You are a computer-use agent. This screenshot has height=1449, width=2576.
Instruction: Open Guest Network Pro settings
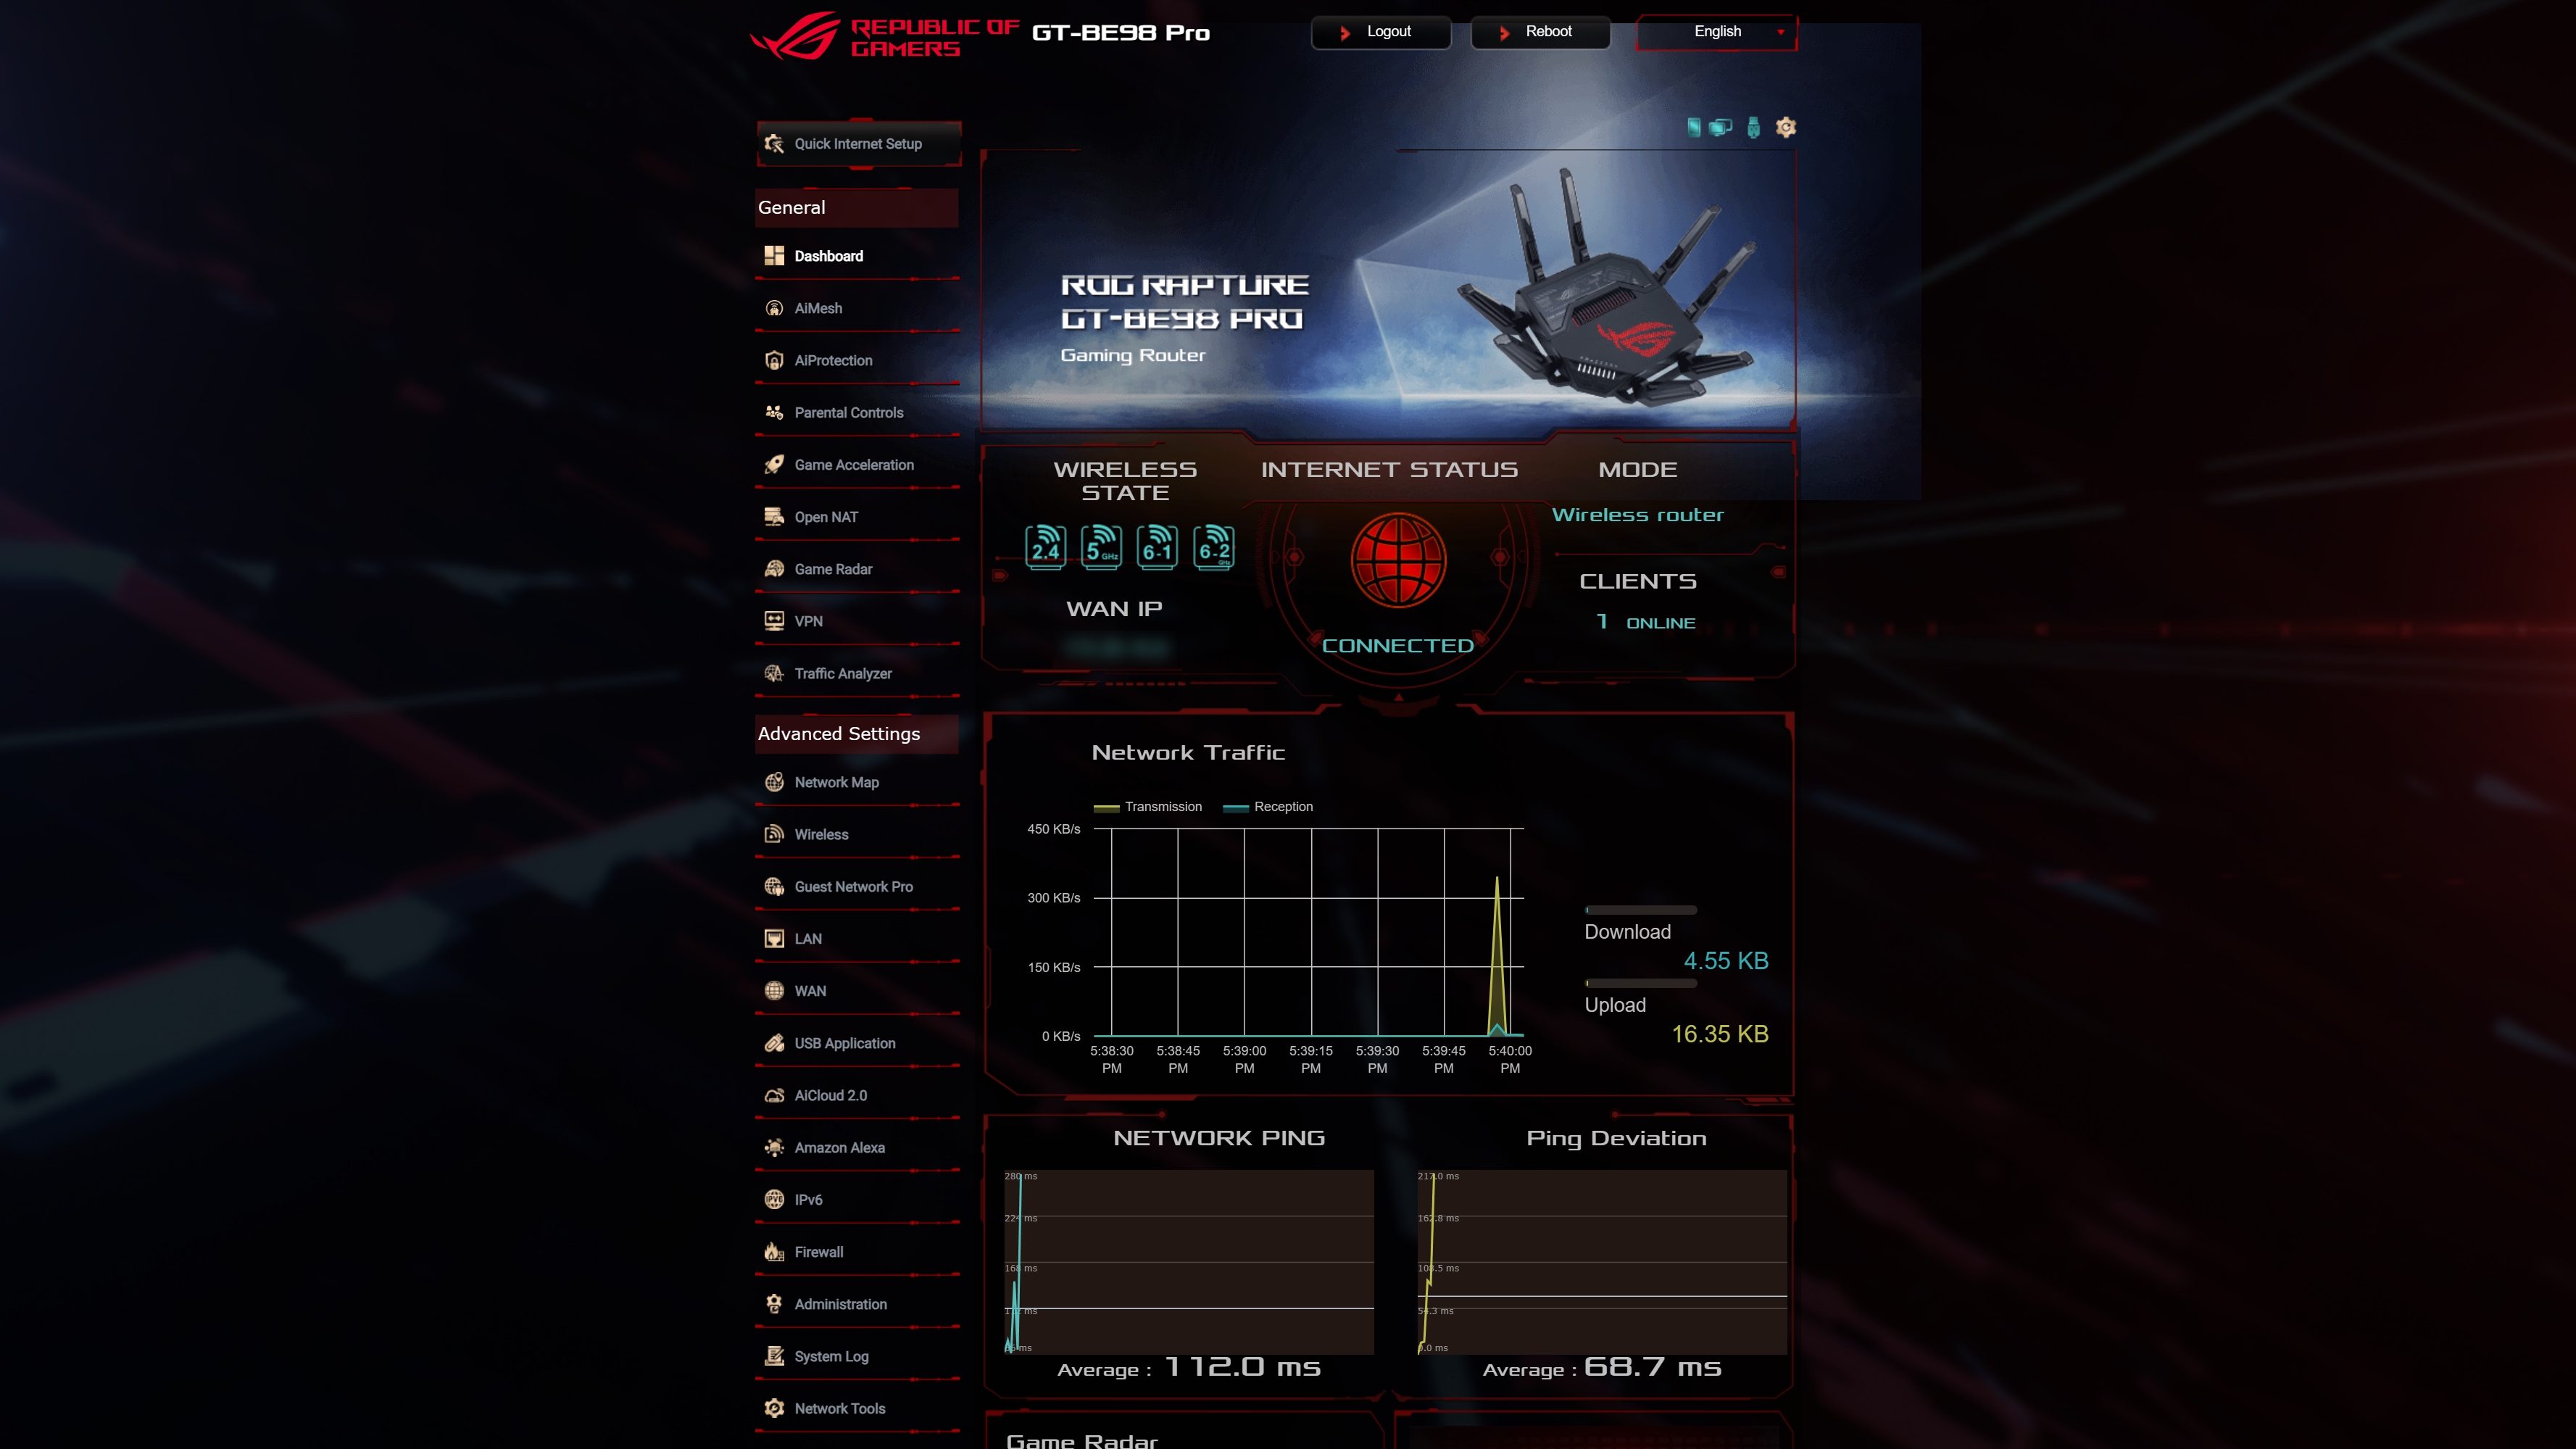click(853, 887)
